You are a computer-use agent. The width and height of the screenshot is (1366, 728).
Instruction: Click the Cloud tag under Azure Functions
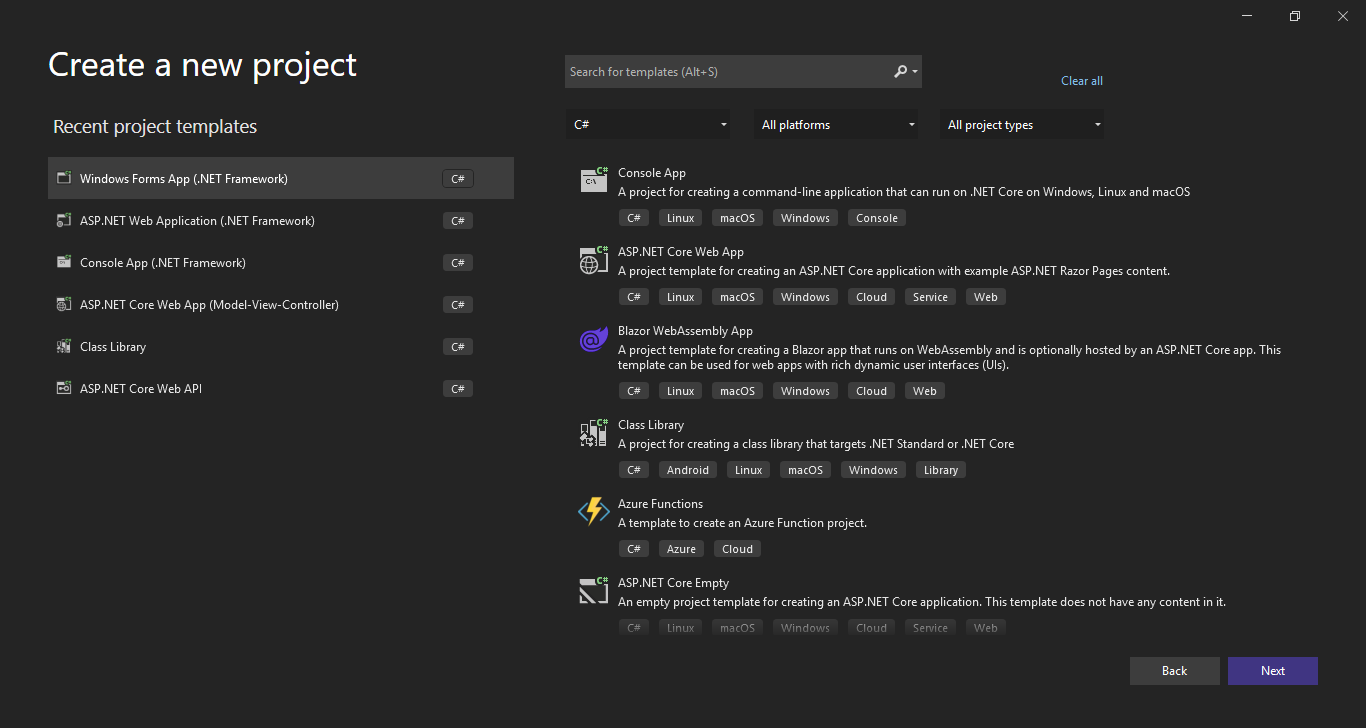tap(737, 549)
